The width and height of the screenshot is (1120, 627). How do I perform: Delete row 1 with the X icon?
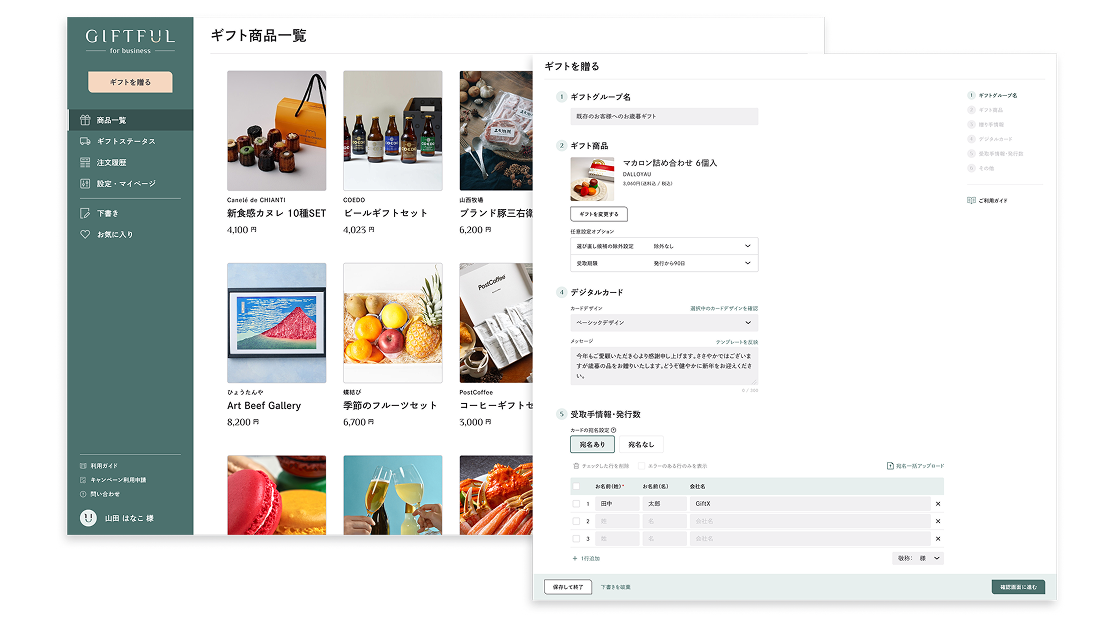[938, 504]
